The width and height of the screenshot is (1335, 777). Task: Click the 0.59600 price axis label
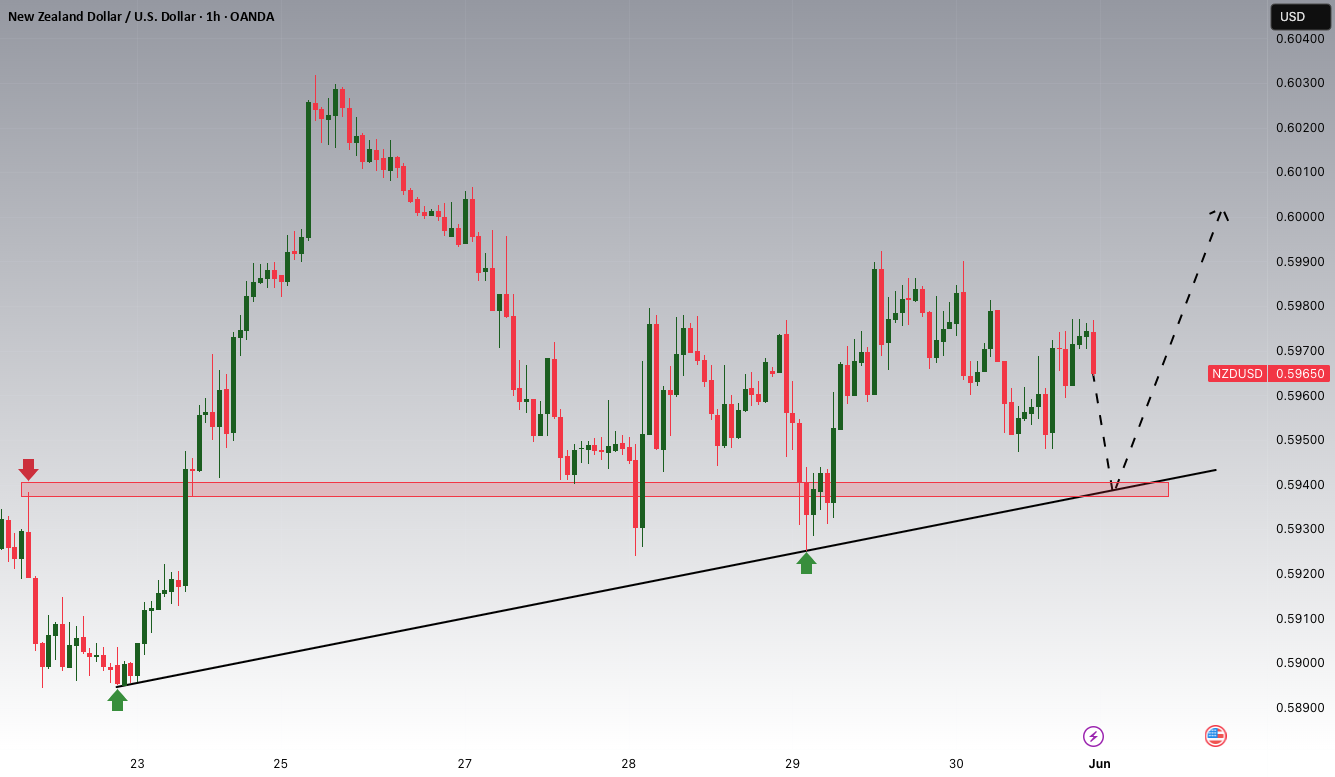(1300, 396)
